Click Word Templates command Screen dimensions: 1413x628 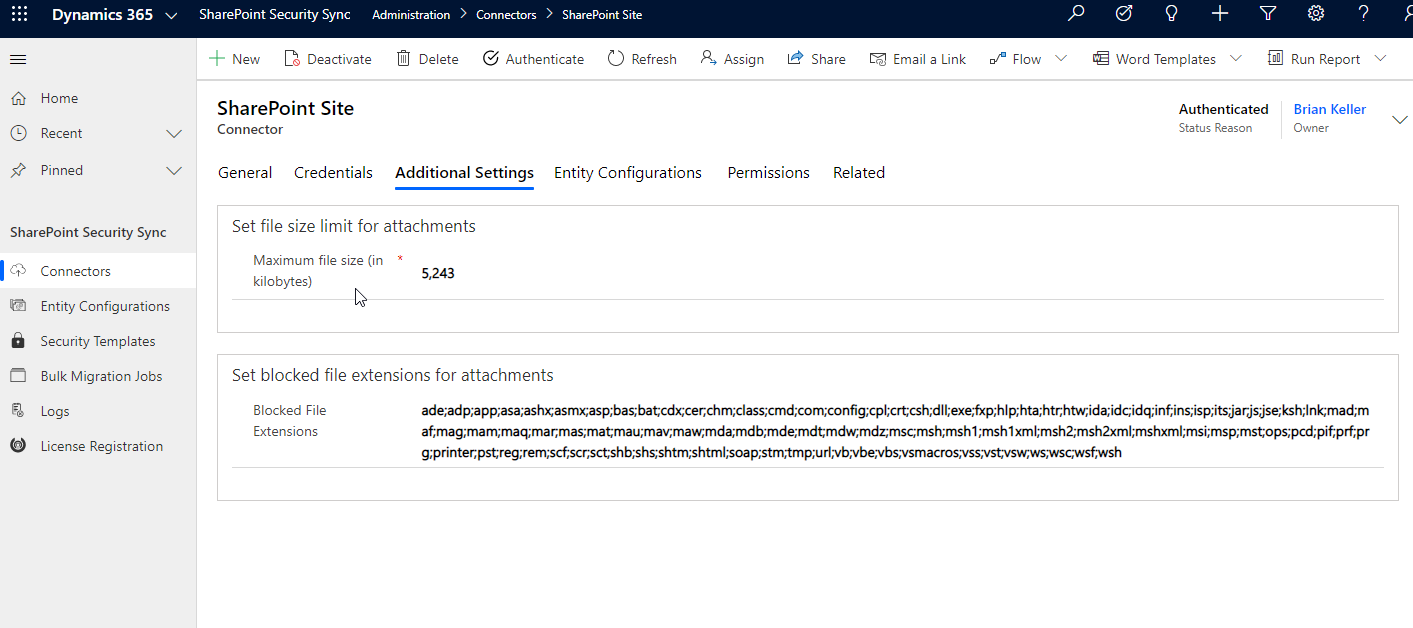[1154, 59]
